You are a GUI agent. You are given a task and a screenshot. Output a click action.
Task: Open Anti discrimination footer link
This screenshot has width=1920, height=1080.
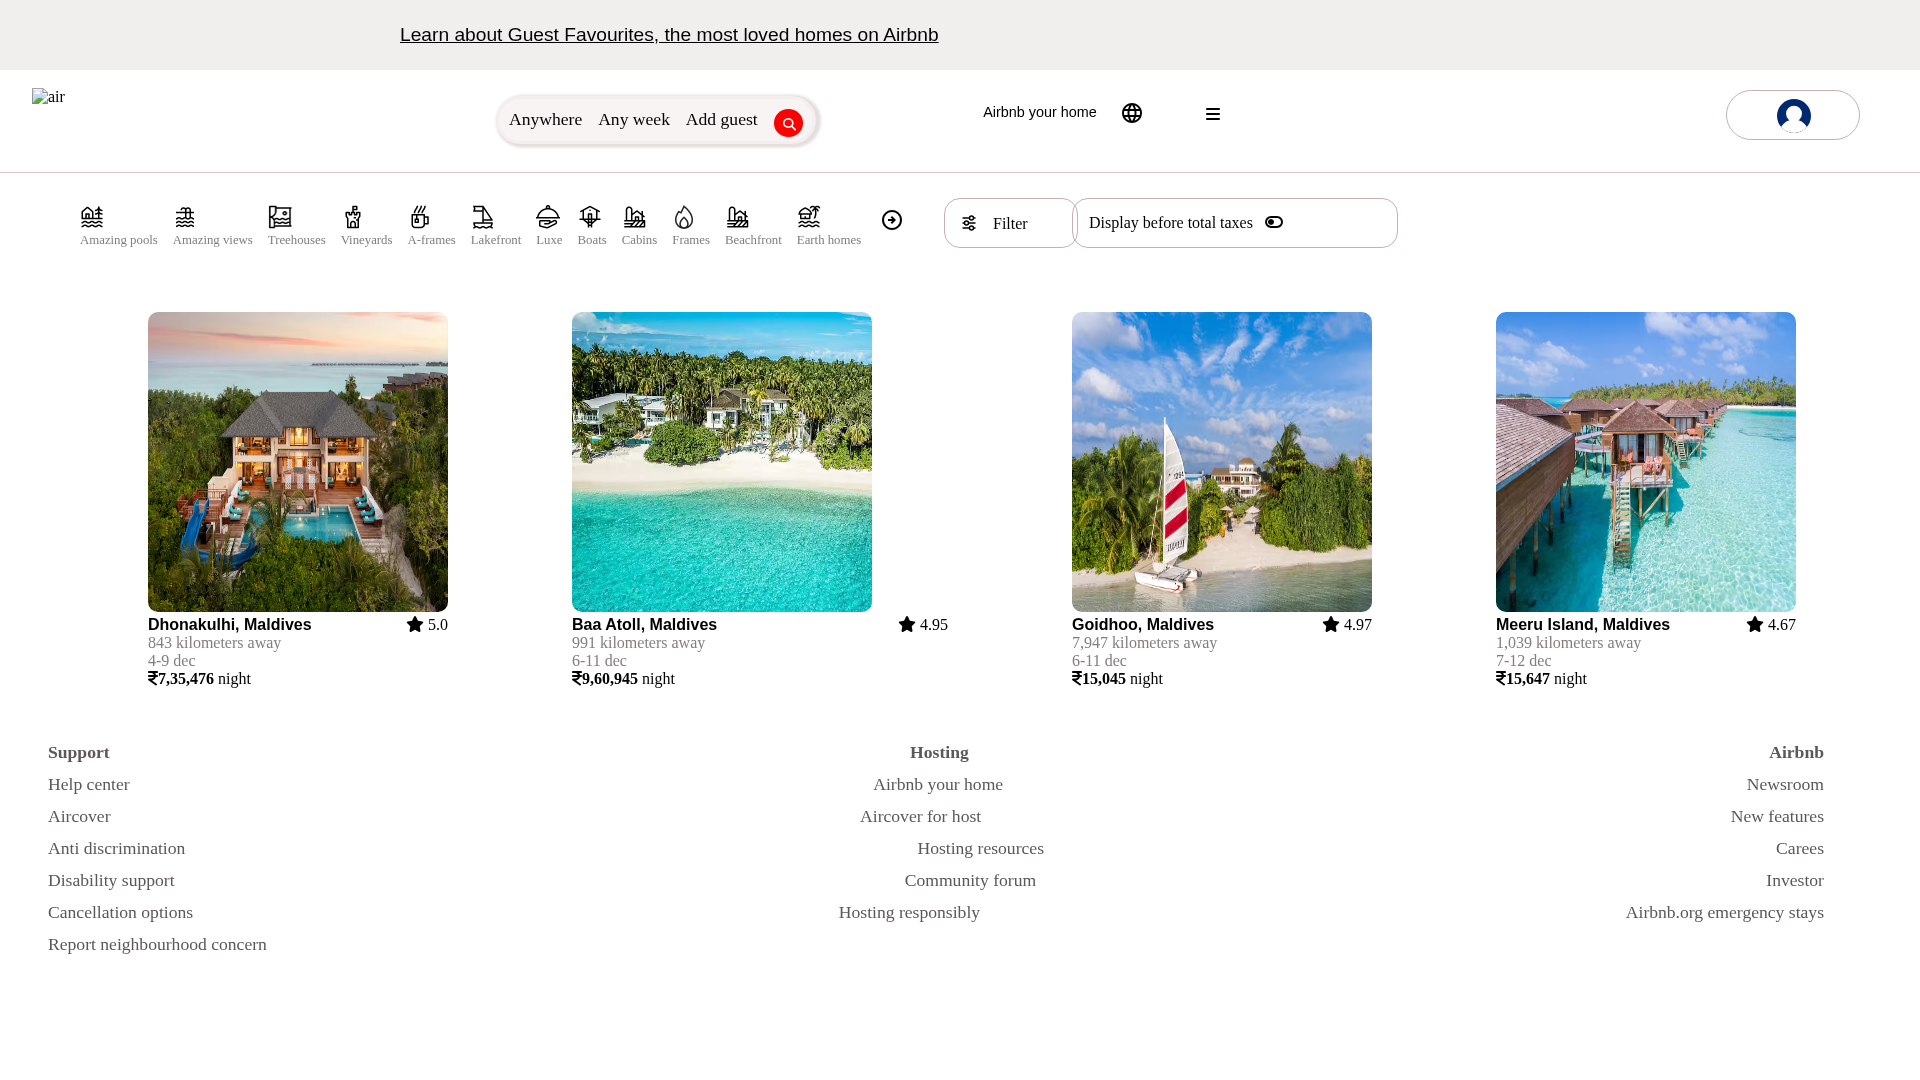click(116, 848)
